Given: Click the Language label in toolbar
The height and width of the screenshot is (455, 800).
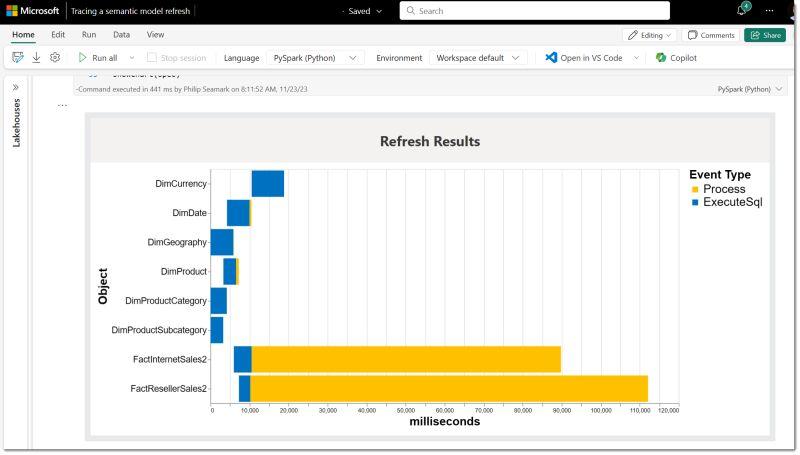Looking at the screenshot, I should pyautogui.click(x=242, y=58).
